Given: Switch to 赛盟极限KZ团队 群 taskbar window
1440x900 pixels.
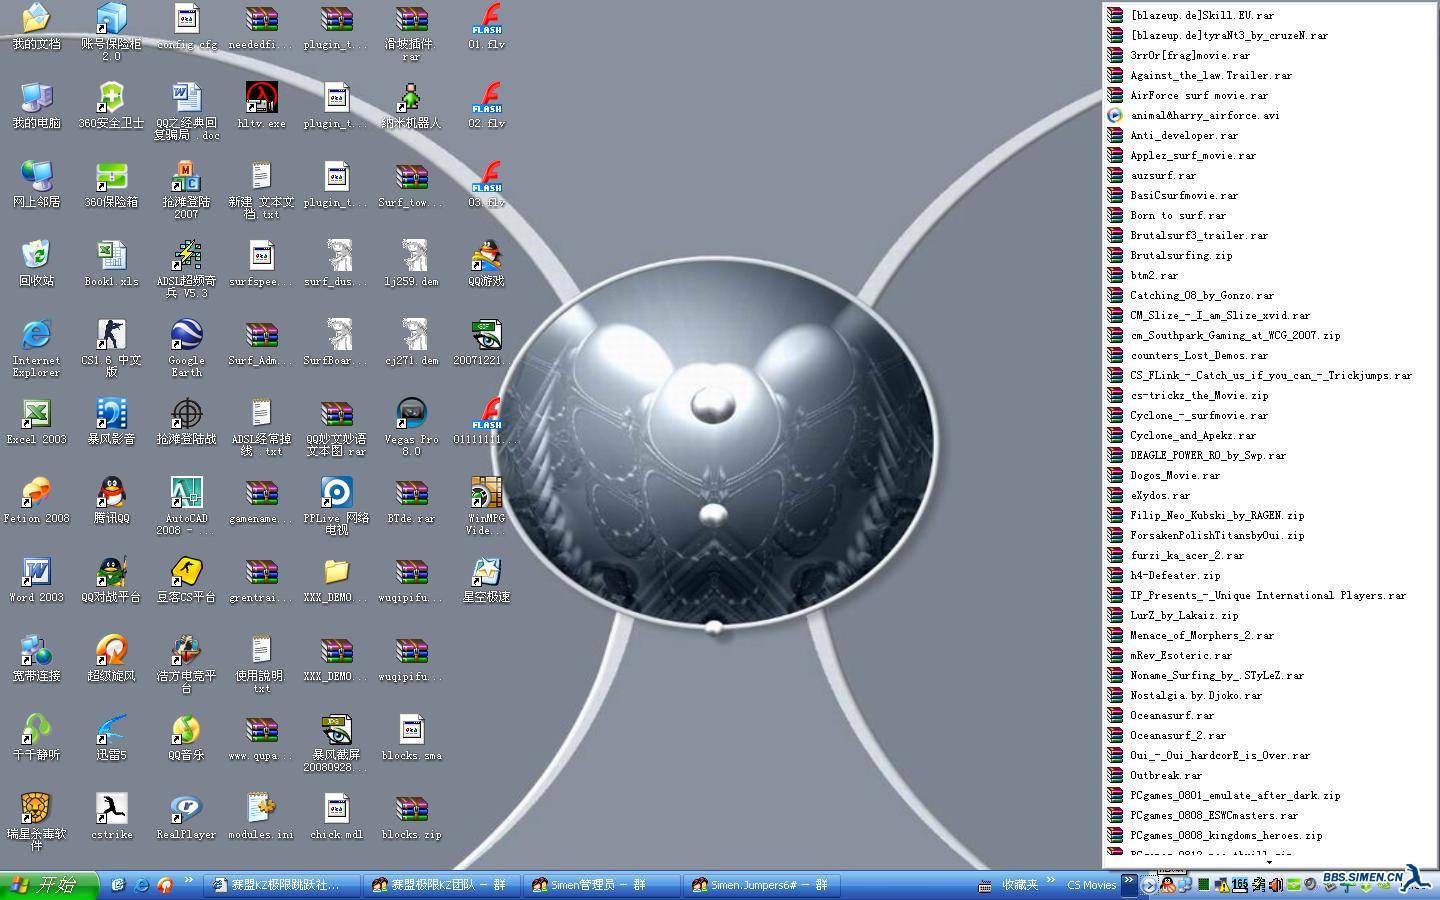Looking at the screenshot, I should point(441,885).
